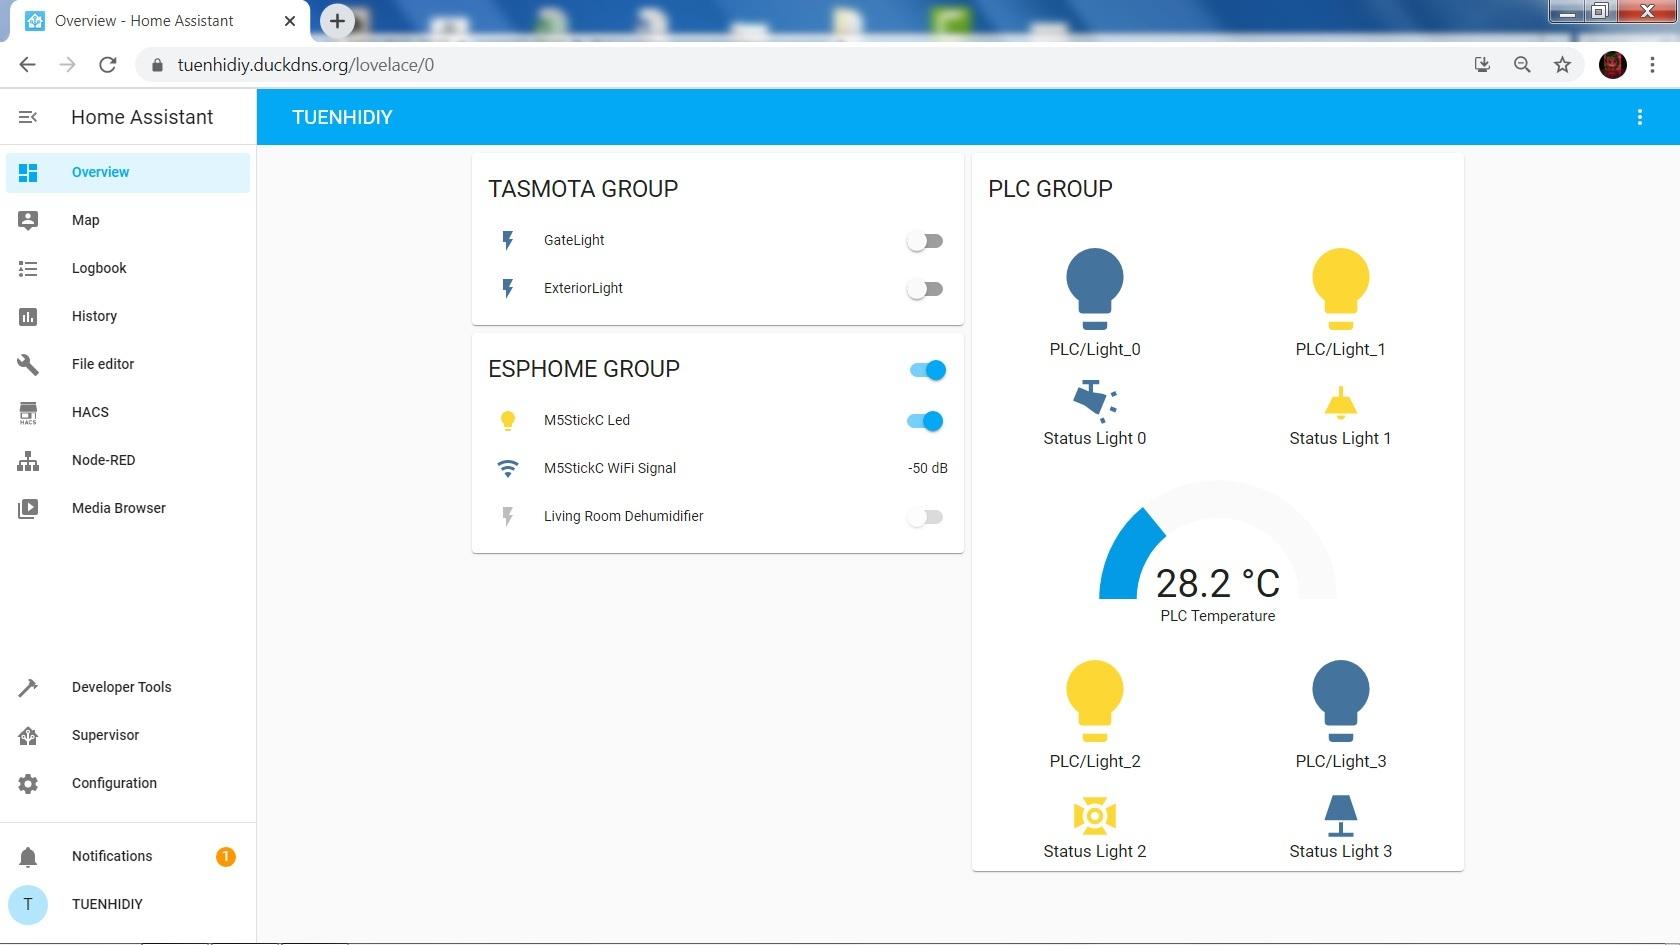
Task: Open a new browser tab
Action: (337, 20)
